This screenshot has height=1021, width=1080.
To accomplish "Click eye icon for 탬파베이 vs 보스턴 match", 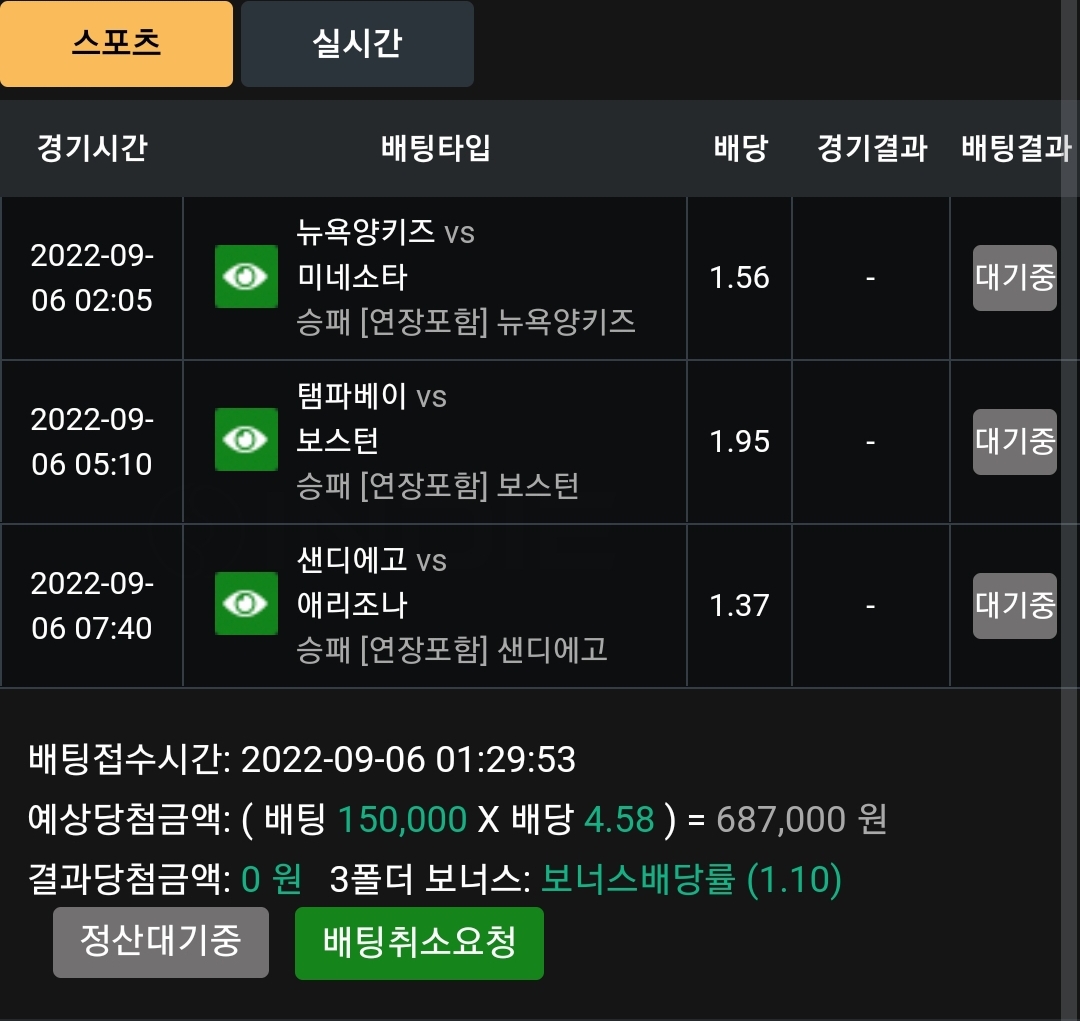I will (x=246, y=440).
